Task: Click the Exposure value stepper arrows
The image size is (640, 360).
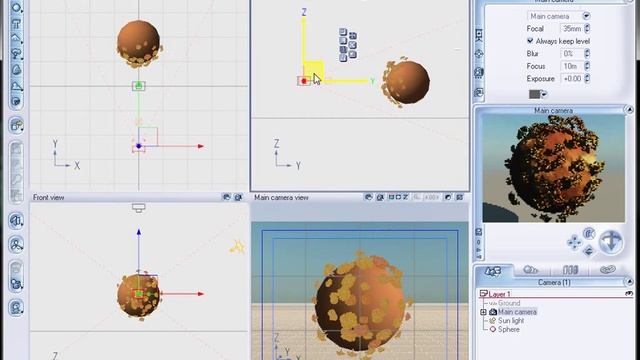Action: pos(587,78)
